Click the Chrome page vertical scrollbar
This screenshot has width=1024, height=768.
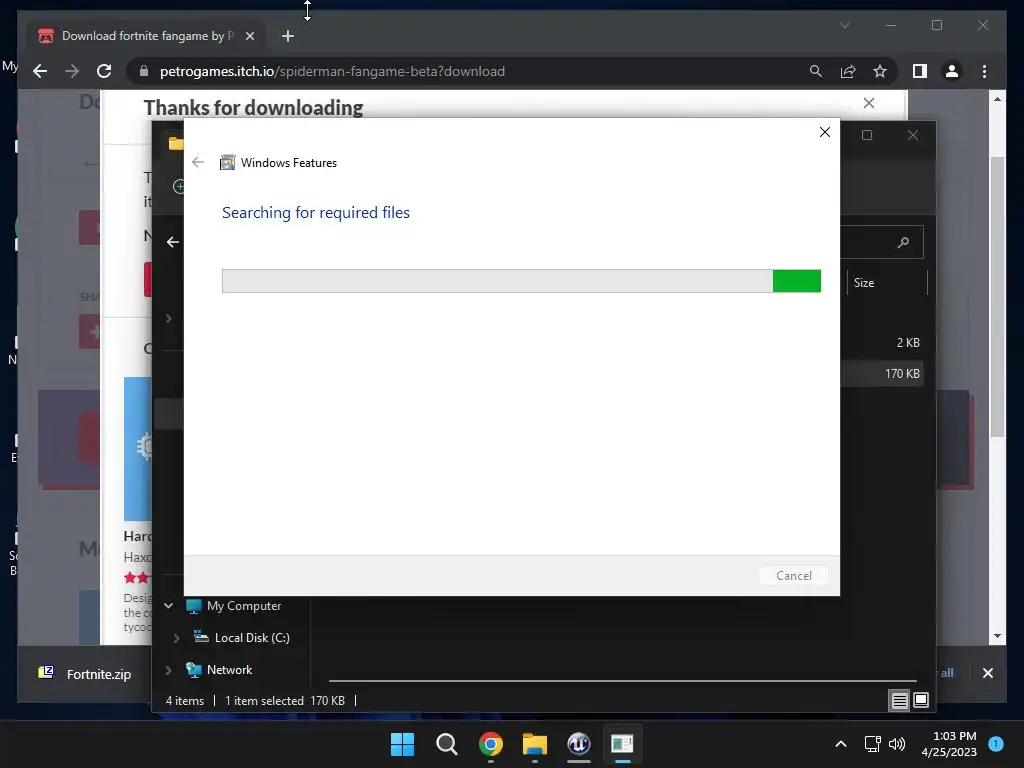[997, 297]
